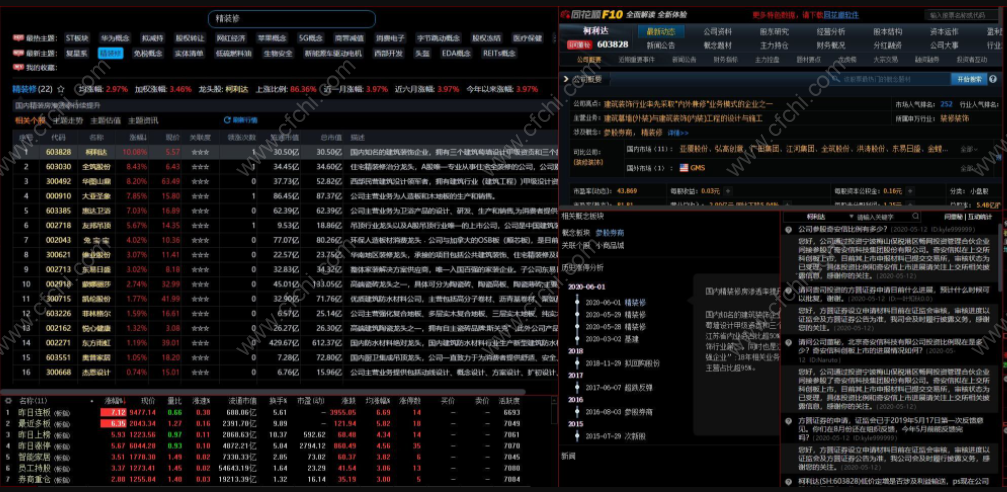Image resolution: width=1007 pixels, height=492 pixels.
Task: Click the 2015-07-29 次新股 timeline entry
Action: [x=615, y=436]
